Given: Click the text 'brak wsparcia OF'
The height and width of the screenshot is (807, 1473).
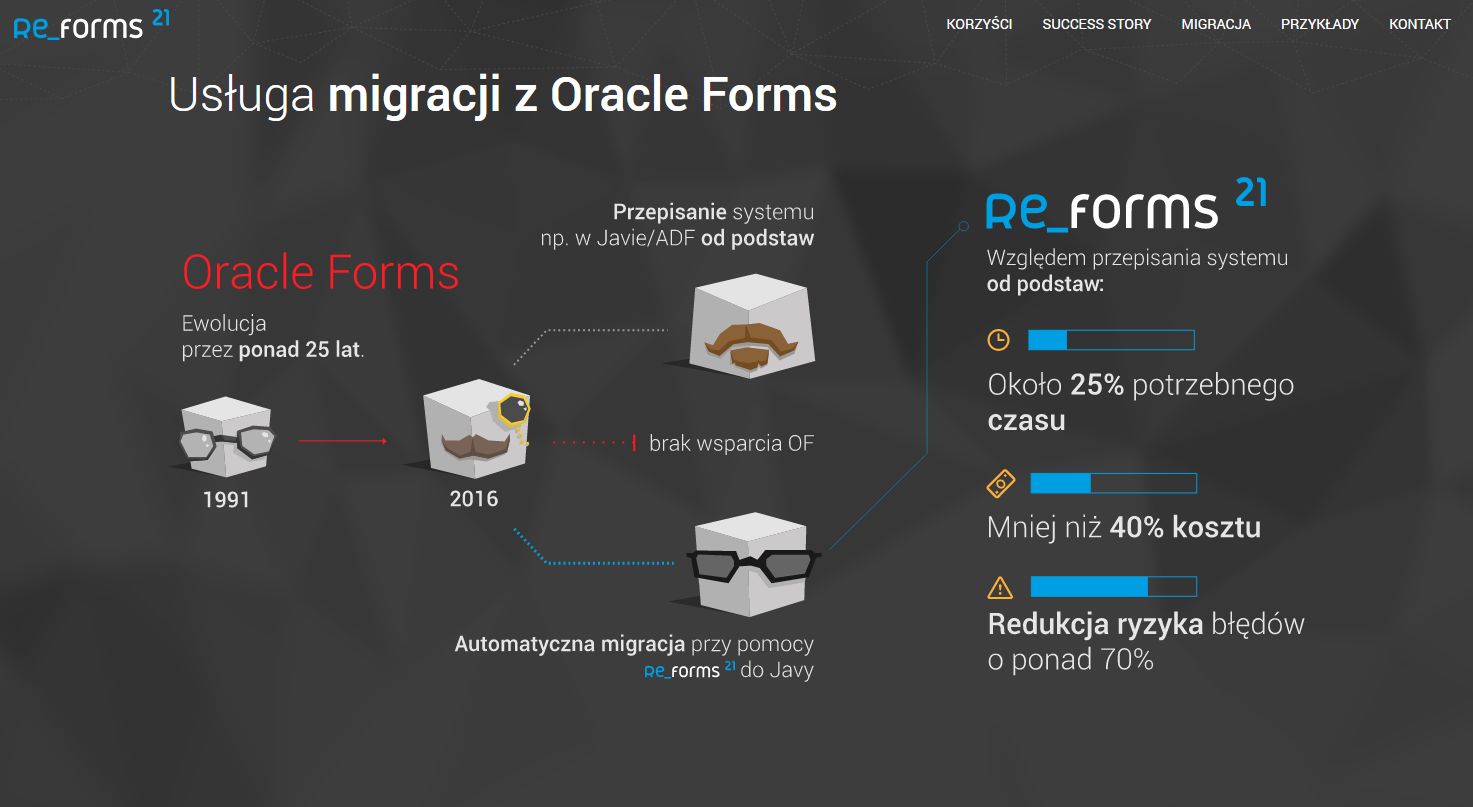Looking at the screenshot, I should [x=731, y=443].
